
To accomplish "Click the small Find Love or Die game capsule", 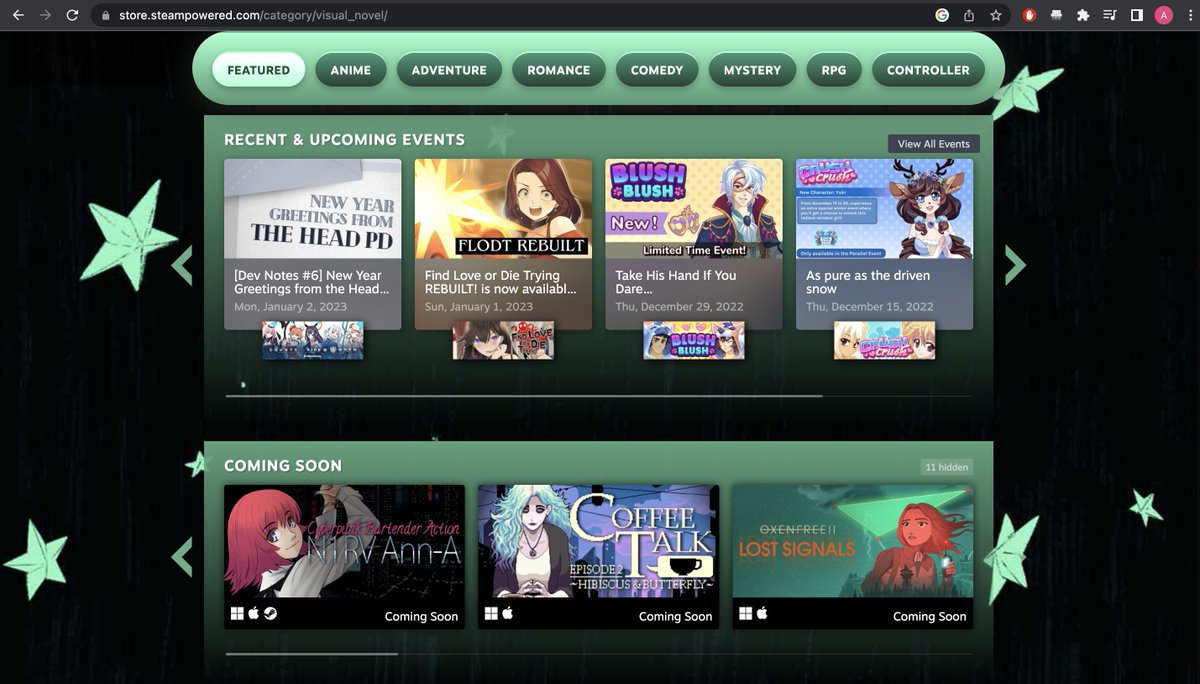I will click(x=503, y=340).
